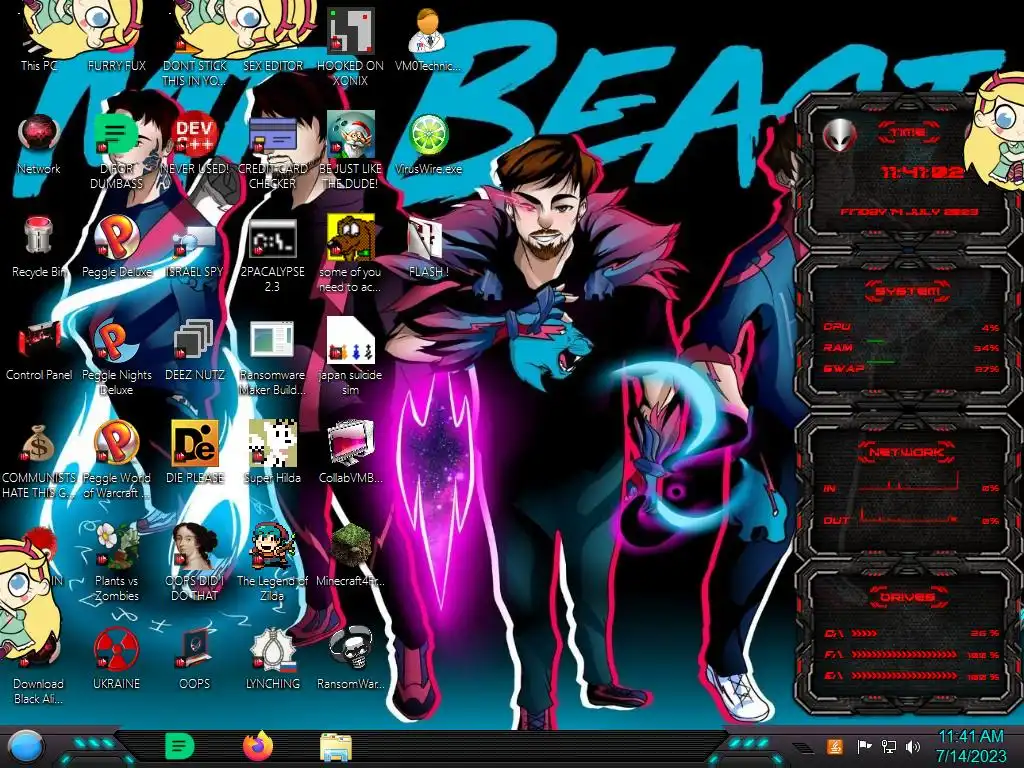Screen dimensions: 1024x768
Task: Open the taskbar clock showing 11:41 AM
Action: coord(970,746)
